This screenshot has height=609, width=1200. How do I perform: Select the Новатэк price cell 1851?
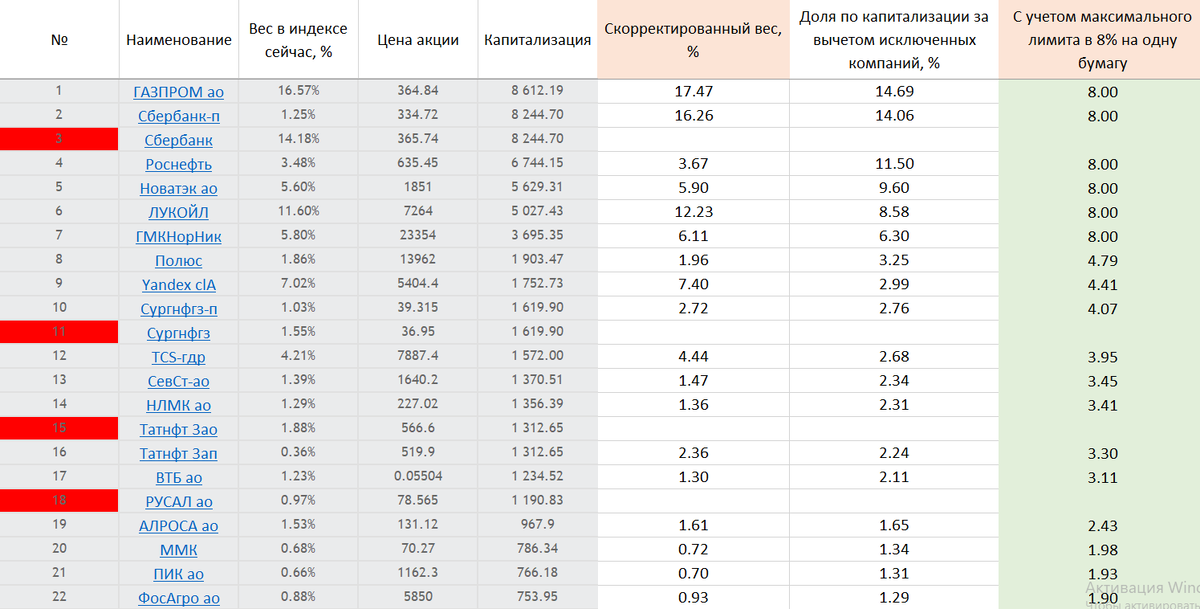pyautogui.click(x=419, y=188)
